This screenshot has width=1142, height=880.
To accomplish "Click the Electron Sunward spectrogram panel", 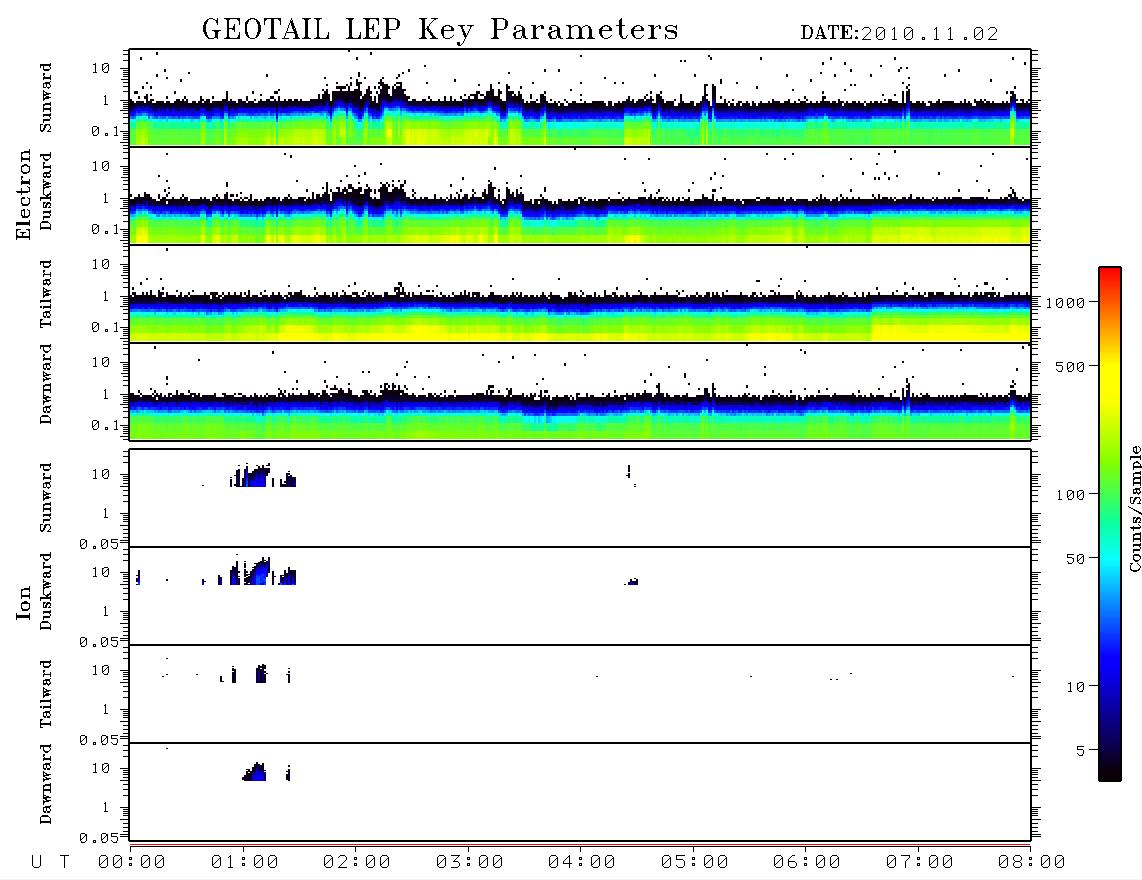I will [580, 98].
